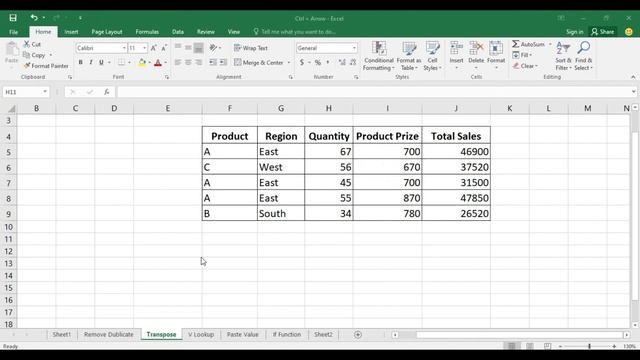The image size is (640, 360).
Task: Add a new sheet with plus icon
Action: pyautogui.click(x=358, y=335)
